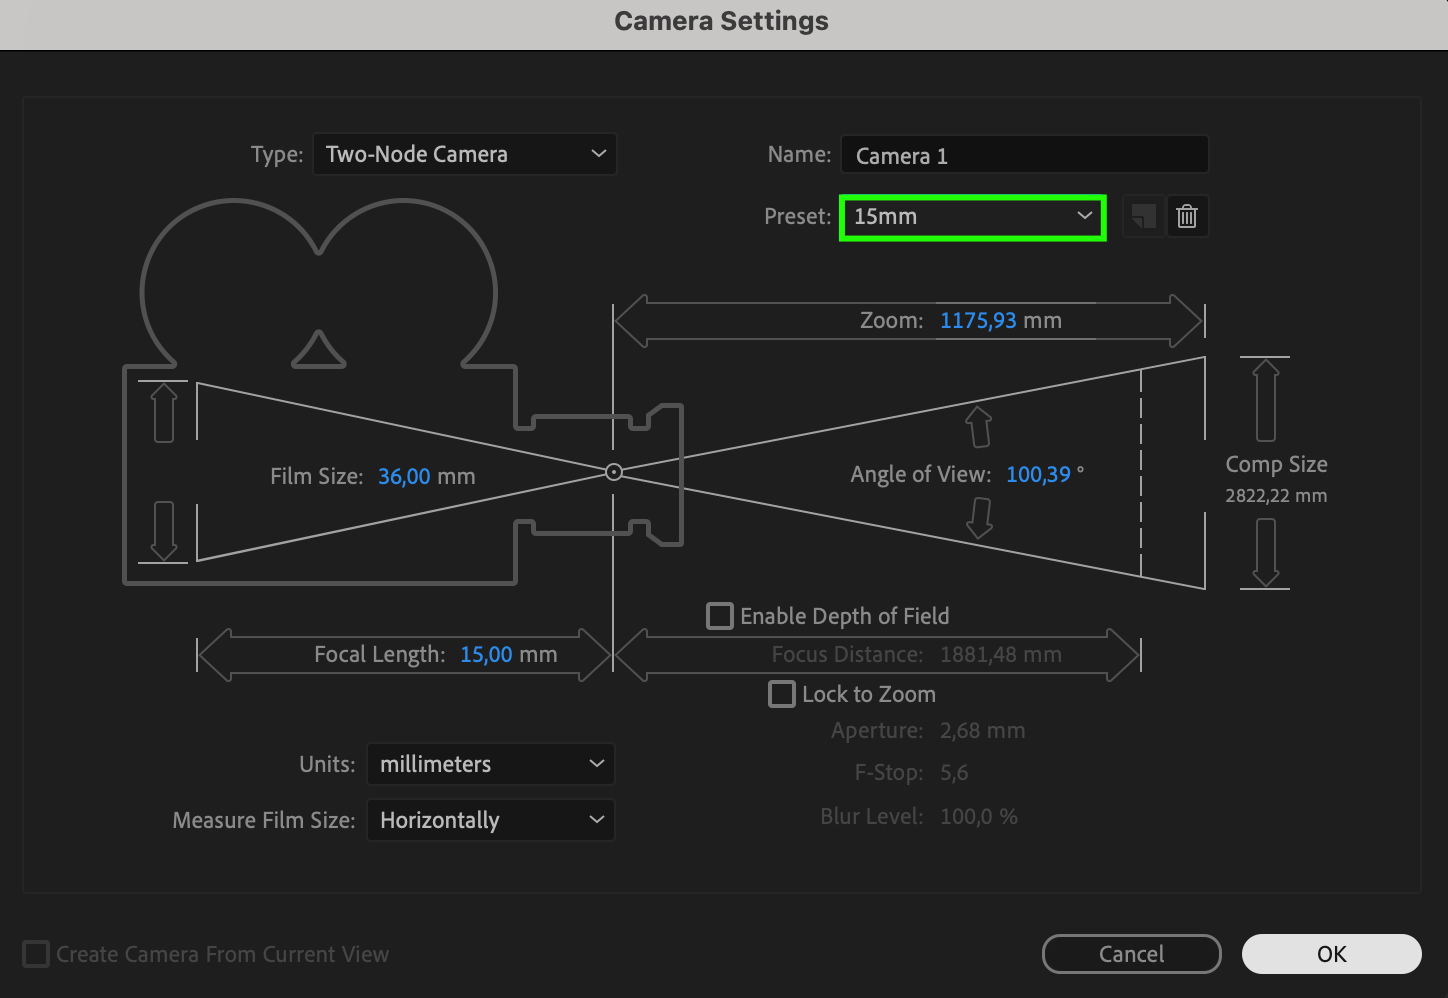The height and width of the screenshot is (998, 1448).
Task: Click the down arrow below Angle of View
Action: pos(980,518)
